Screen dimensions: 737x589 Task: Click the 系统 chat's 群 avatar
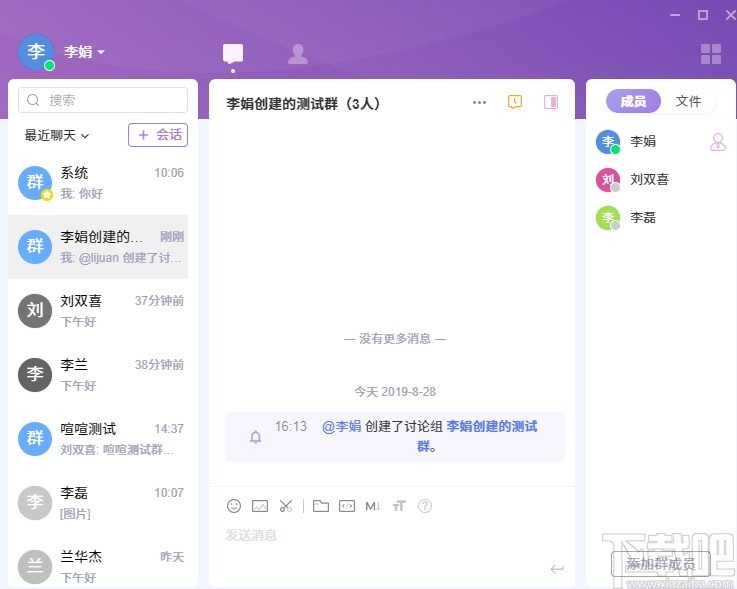35,182
